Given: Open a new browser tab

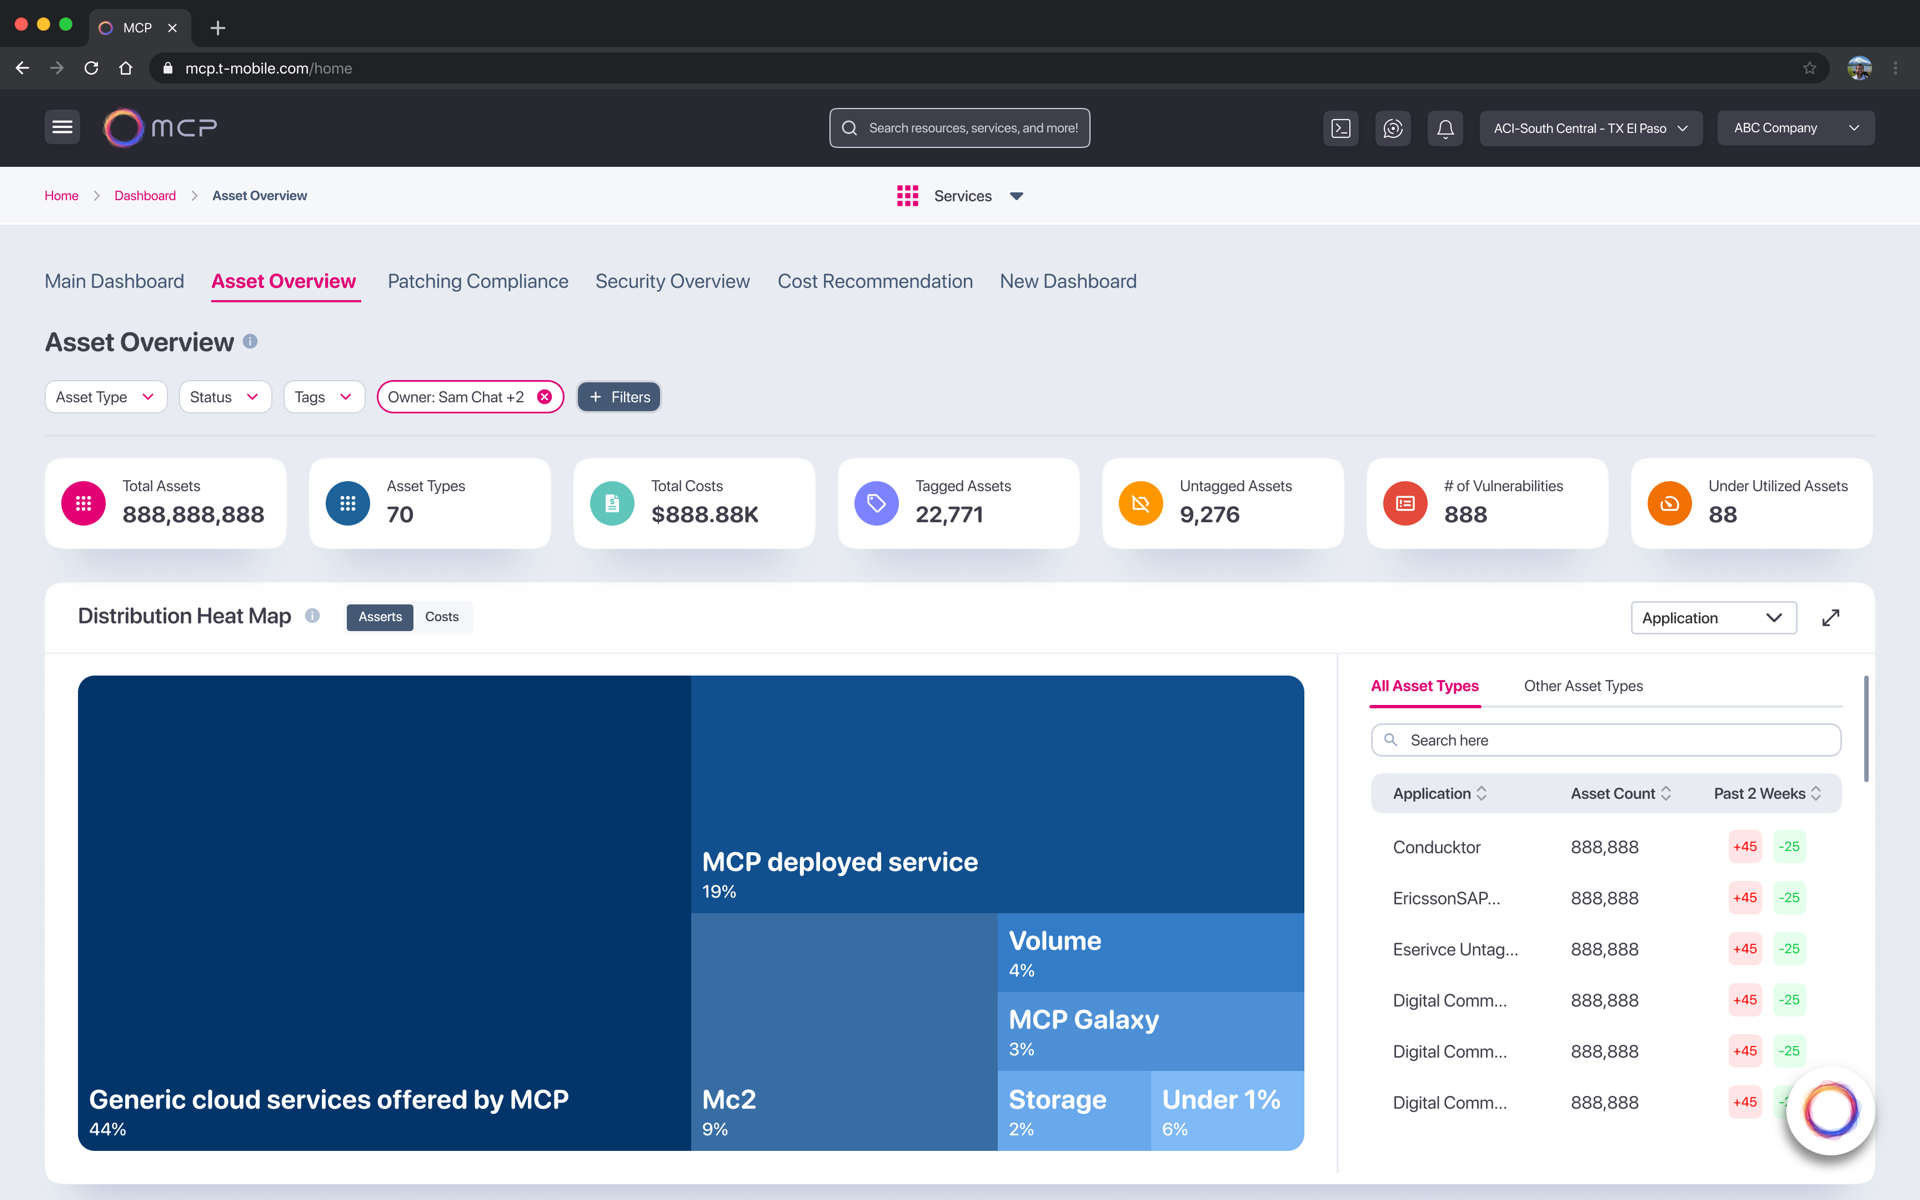Looking at the screenshot, I should [218, 28].
